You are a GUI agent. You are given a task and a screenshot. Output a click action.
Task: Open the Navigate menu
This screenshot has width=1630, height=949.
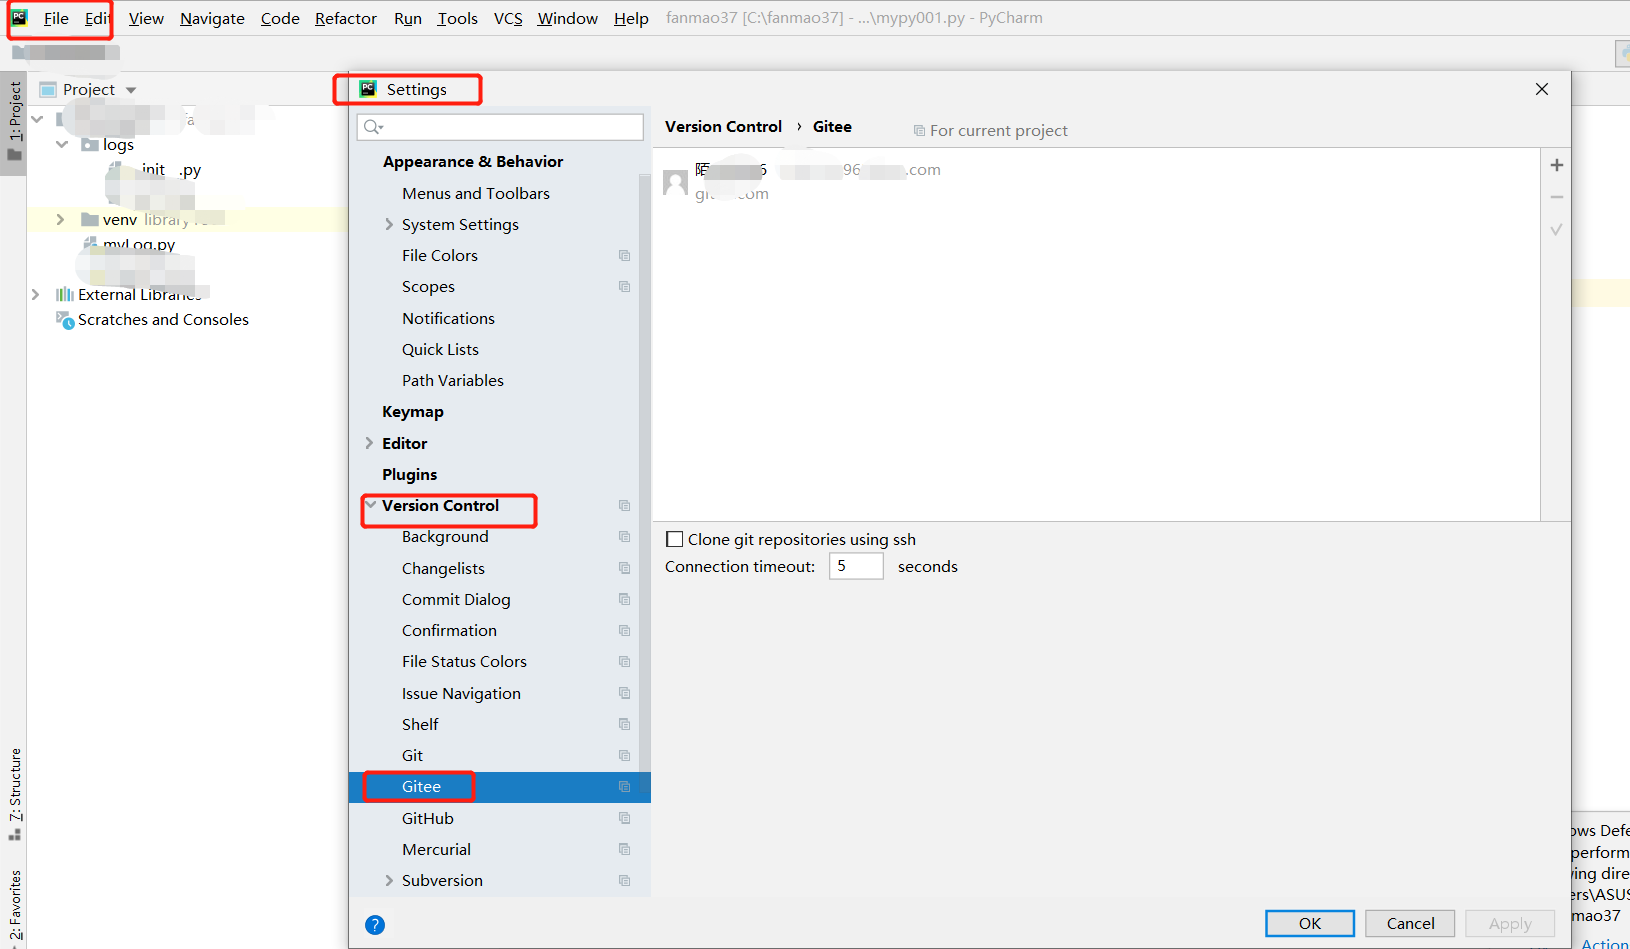pyautogui.click(x=212, y=18)
